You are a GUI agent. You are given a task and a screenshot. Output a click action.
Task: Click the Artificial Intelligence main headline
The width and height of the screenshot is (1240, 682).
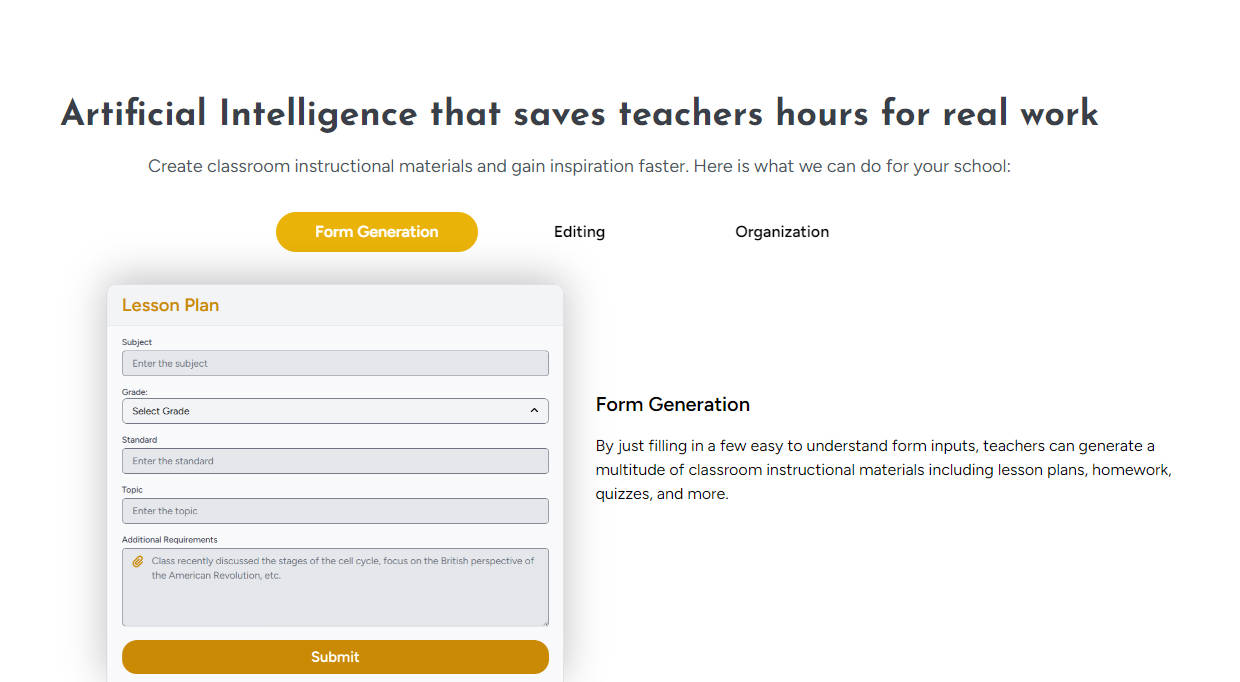point(579,114)
